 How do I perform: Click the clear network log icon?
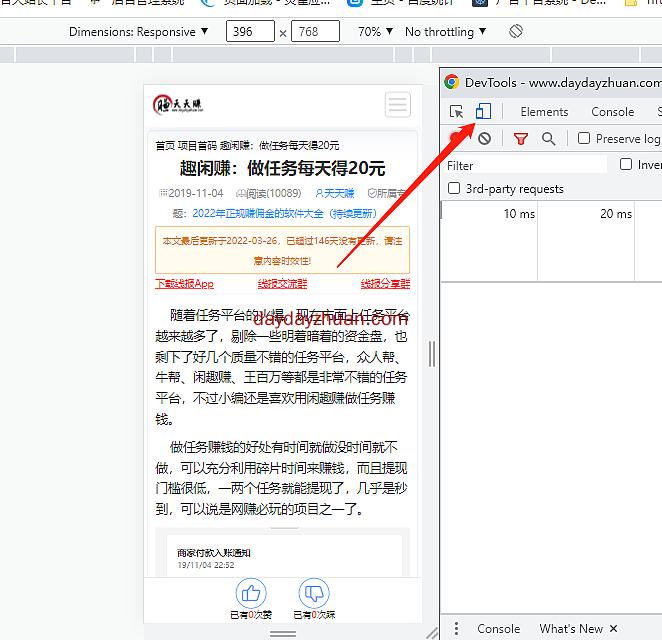click(x=484, y=138)
